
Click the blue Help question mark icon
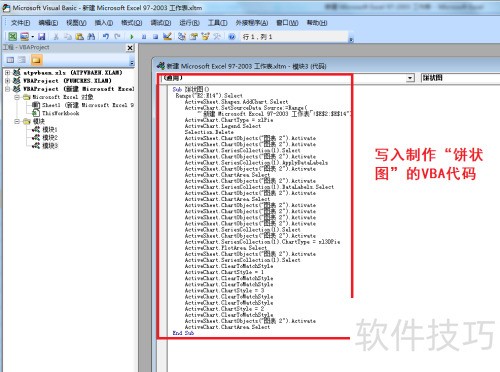coord(232,37)
